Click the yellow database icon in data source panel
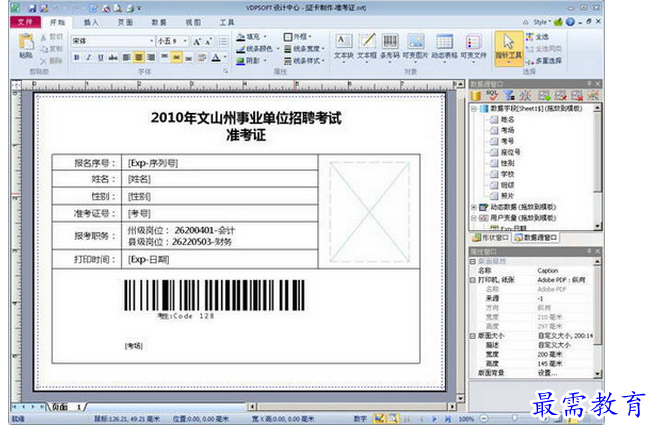The width and height of the screenshot is (654, 436). tap(476, 96)
